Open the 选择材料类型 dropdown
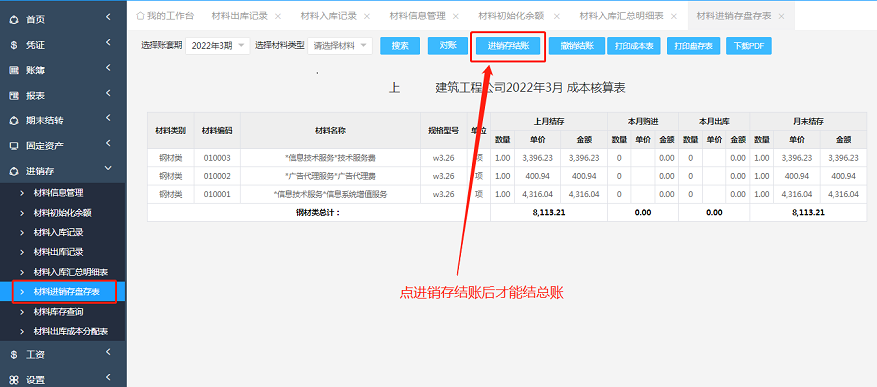Viewport: 877px width, 387px height. (x=340, y=46)
